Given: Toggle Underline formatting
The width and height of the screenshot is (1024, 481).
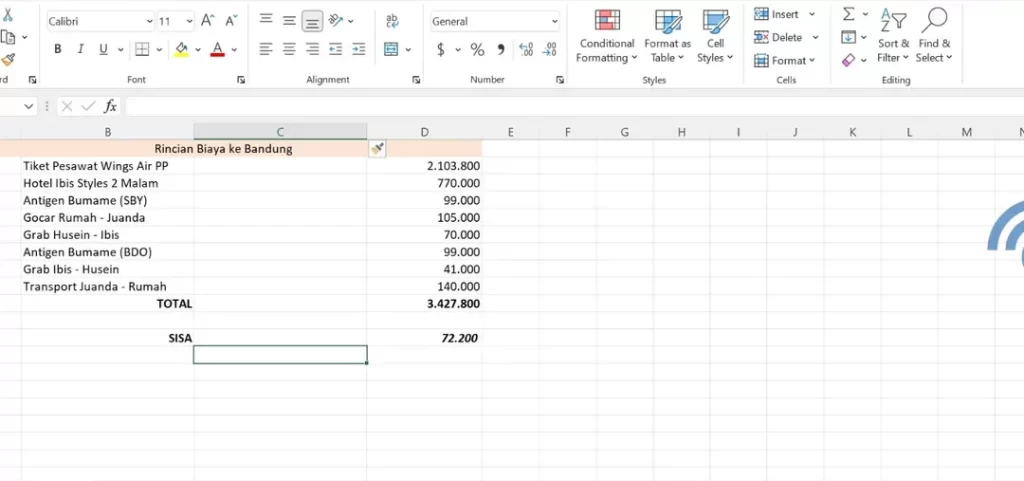Looking at the screenshot, I should (x=103, y=49).
